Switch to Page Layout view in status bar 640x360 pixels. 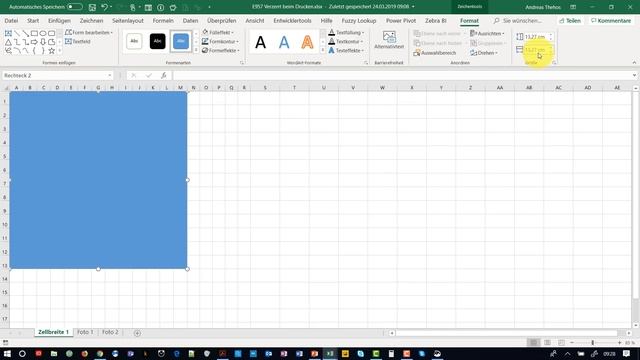point(547,342)
